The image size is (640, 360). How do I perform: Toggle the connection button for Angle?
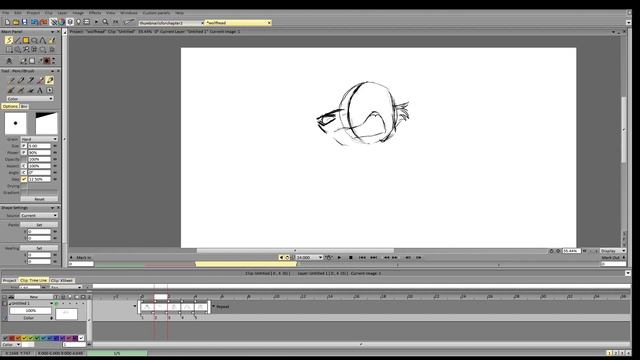(x=24, y=172)
